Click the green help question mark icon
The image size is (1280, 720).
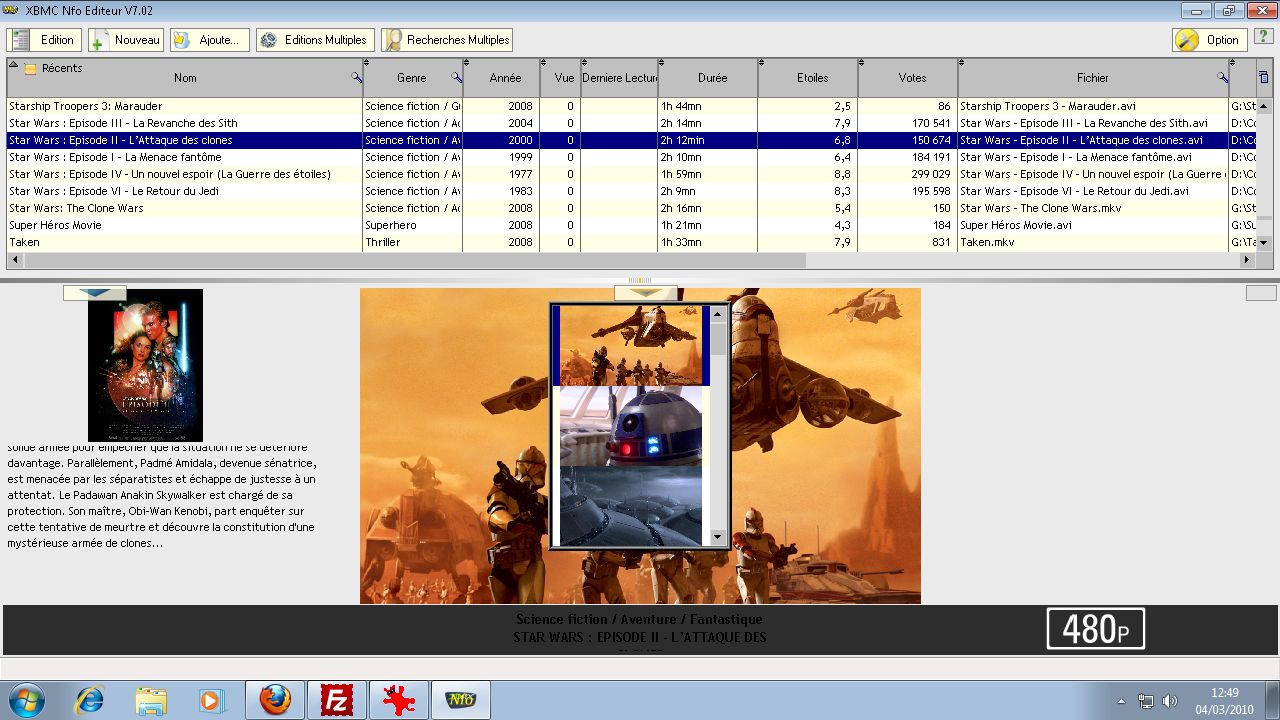(x=1262, y=37)
